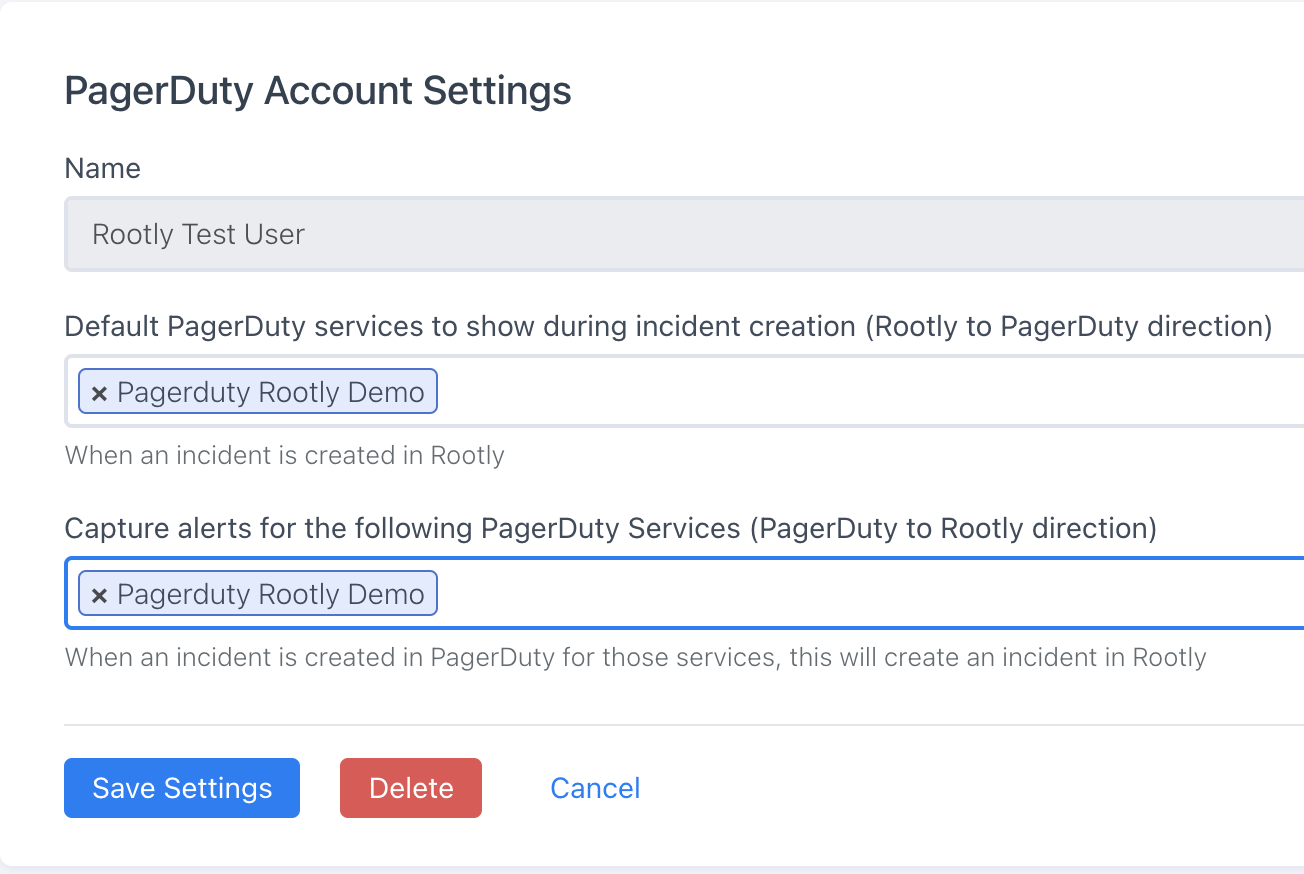Click the PagerDuty Account Settings heading

(x=318, y=91)
